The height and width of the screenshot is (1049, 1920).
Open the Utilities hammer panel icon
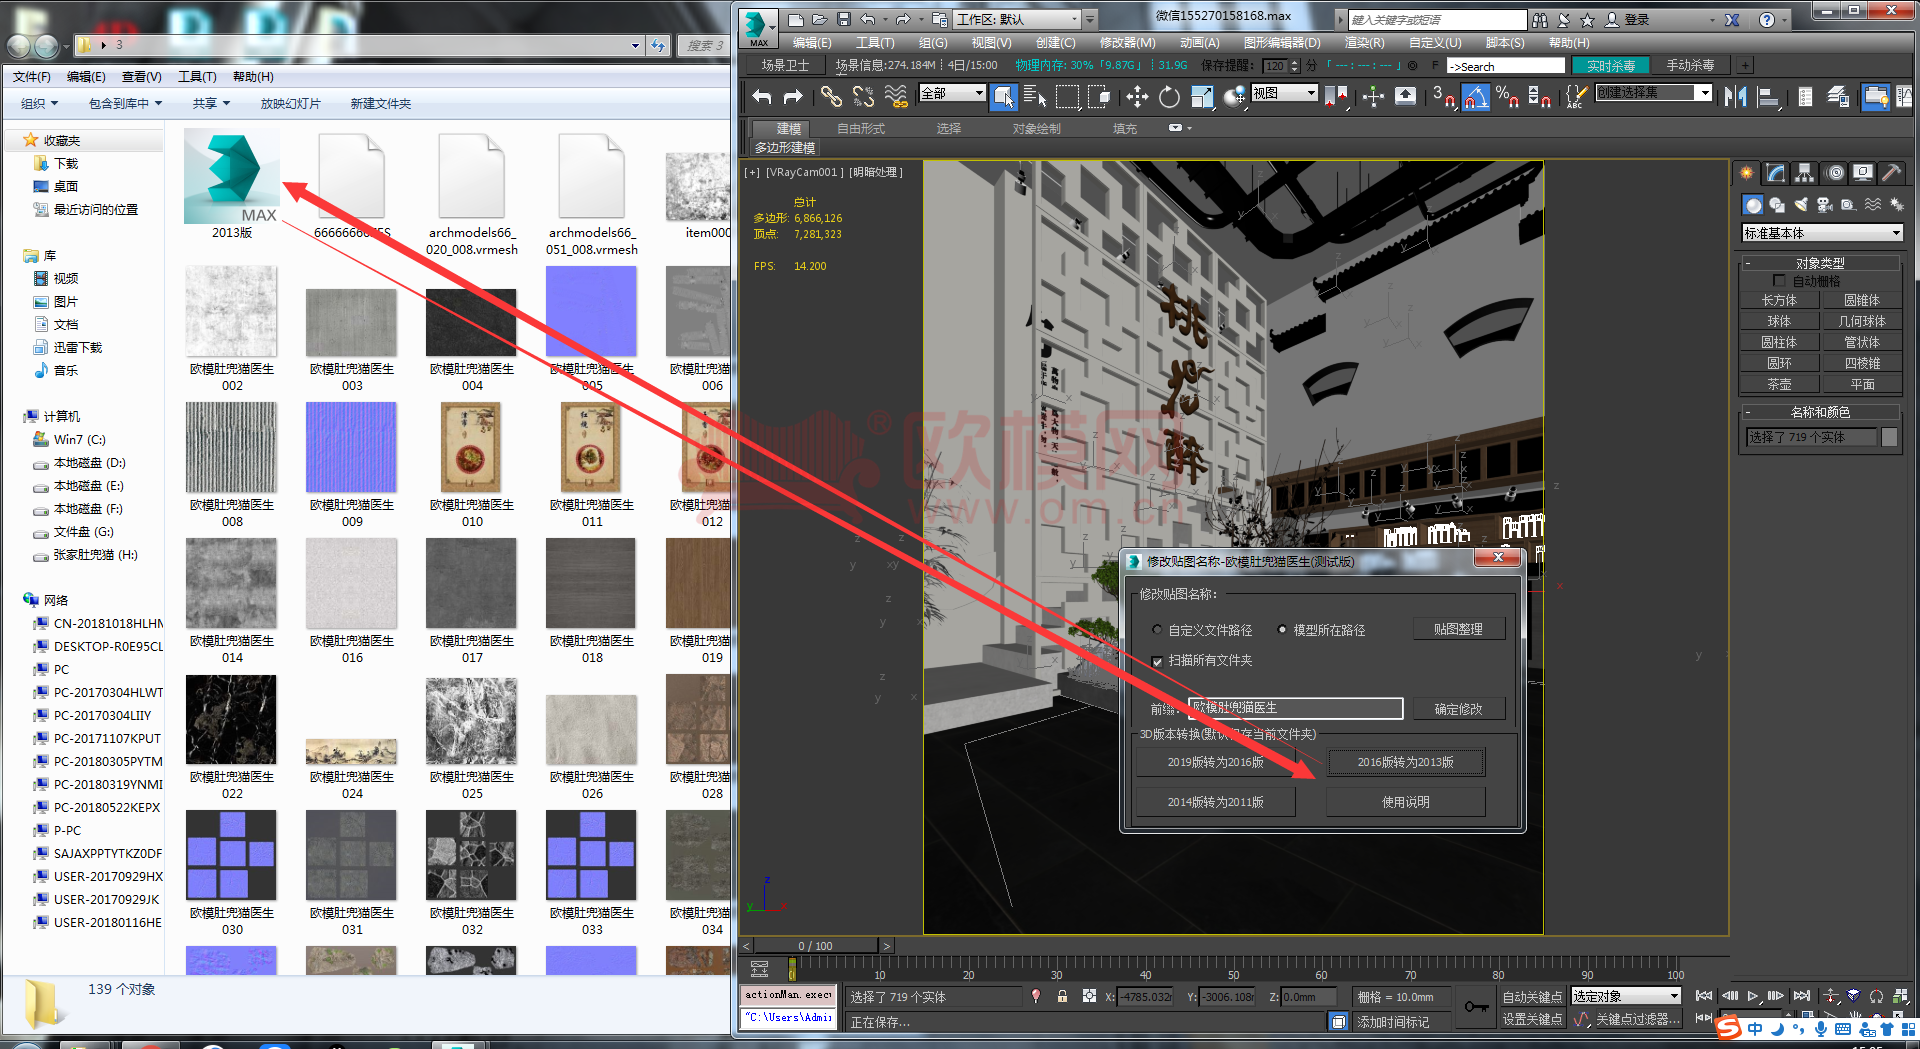(x=1891, y=173)
